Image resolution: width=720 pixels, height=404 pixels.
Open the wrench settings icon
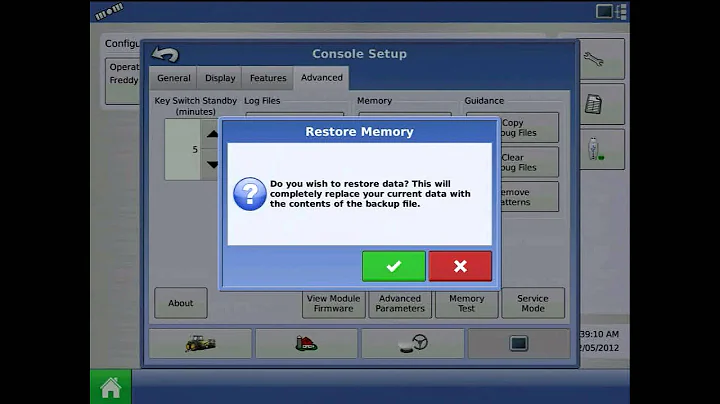(602, 59)
